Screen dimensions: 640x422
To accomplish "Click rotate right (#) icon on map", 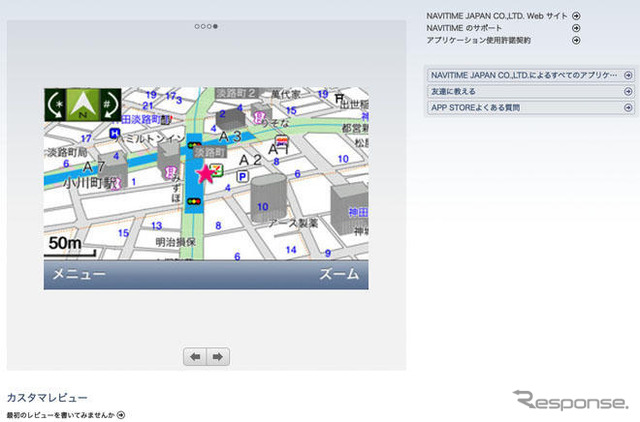I will [x=110, y=105].
